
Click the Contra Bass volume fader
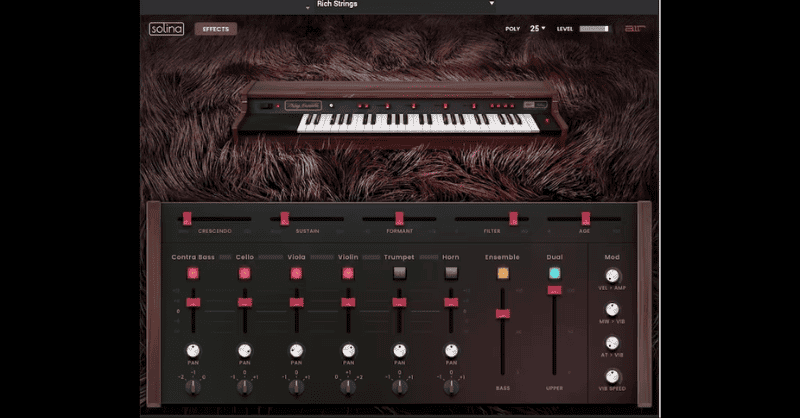click(193, 303)
